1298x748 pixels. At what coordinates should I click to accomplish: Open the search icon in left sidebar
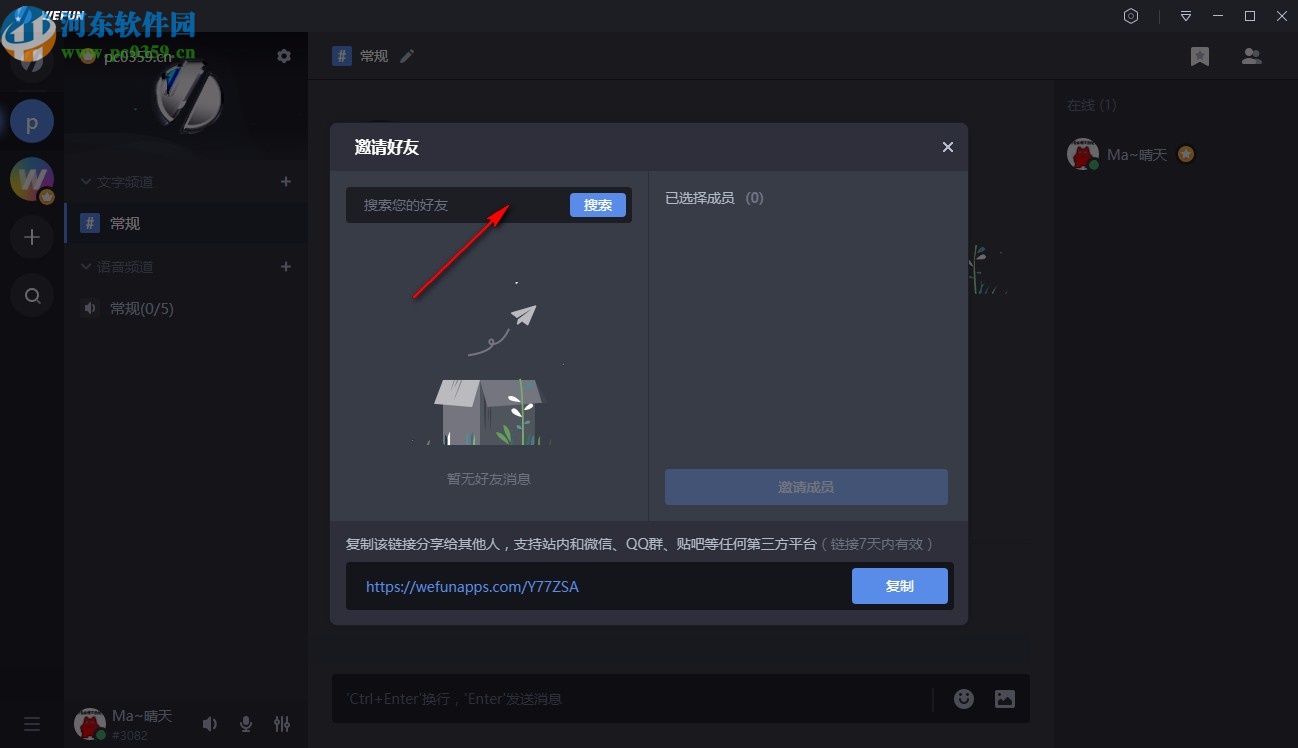[x=31, y=295]
